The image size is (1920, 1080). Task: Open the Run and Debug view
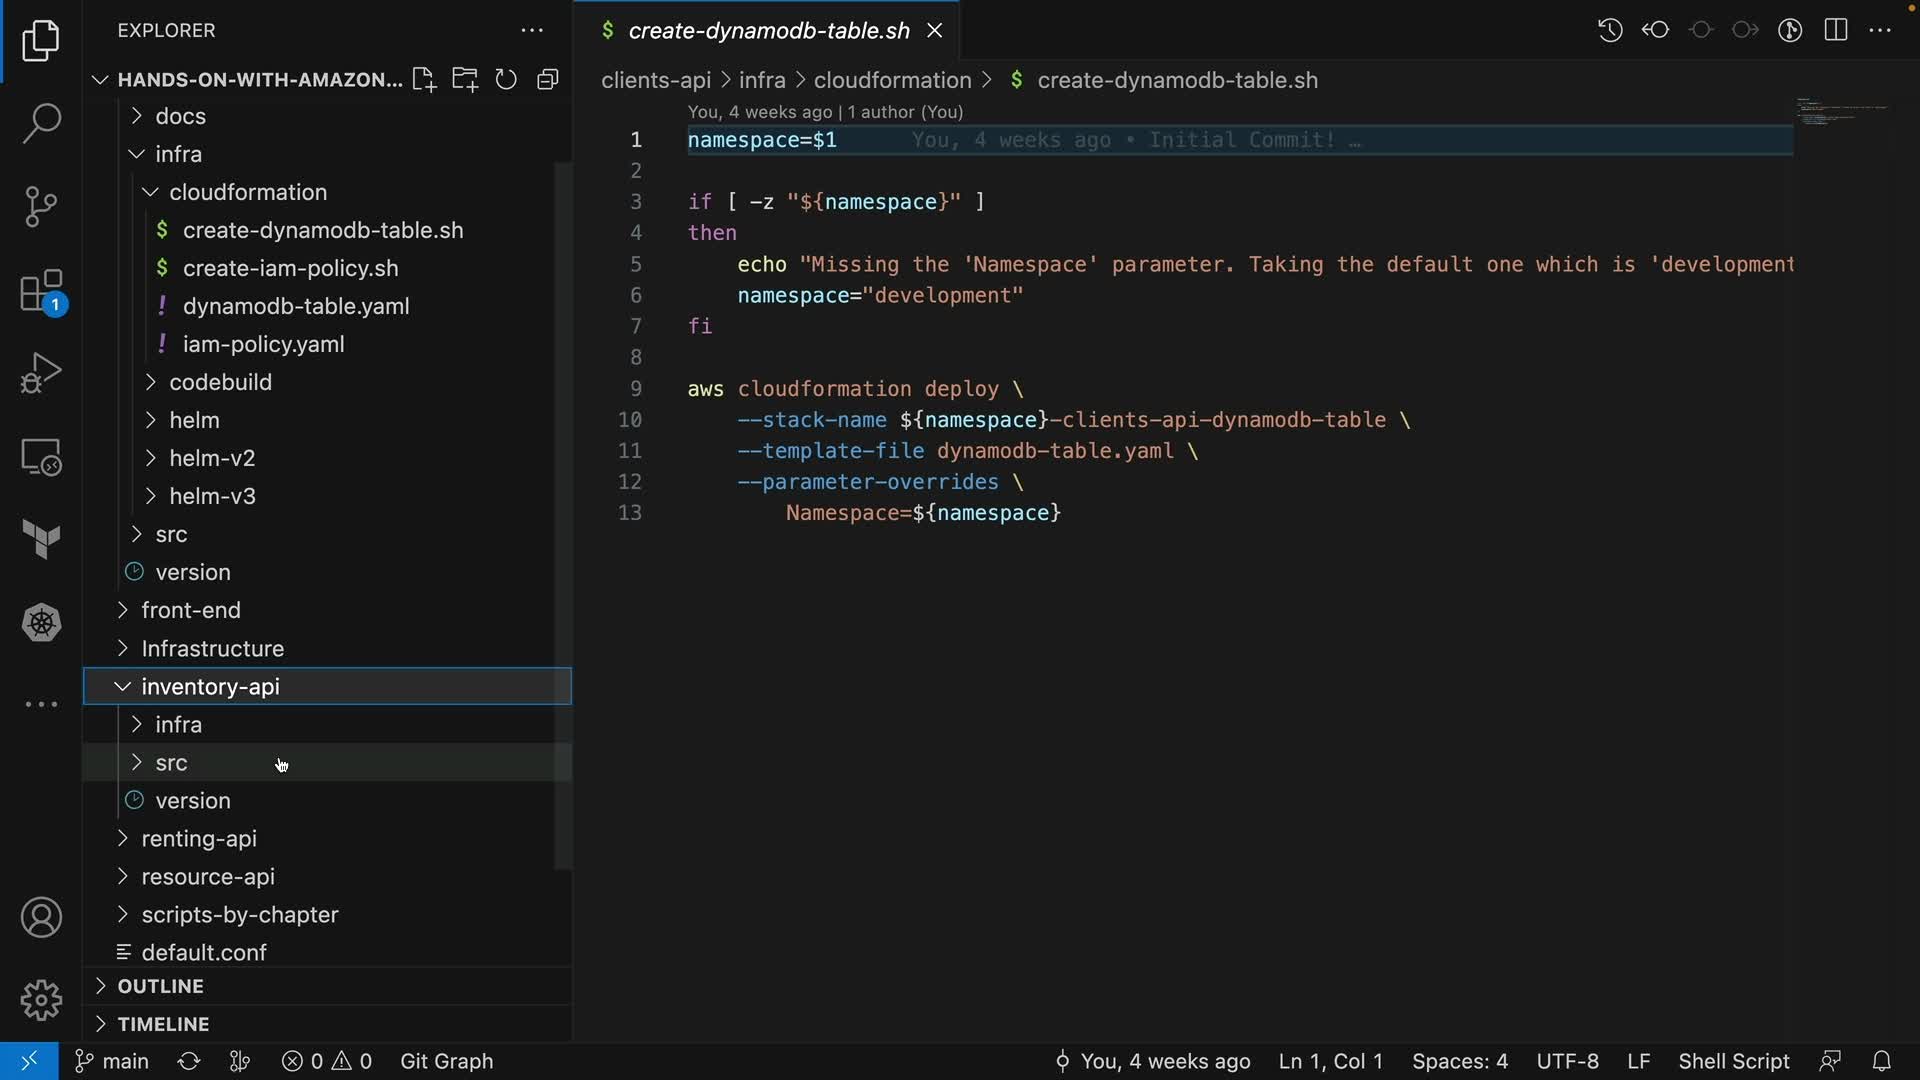coord(41,374)
